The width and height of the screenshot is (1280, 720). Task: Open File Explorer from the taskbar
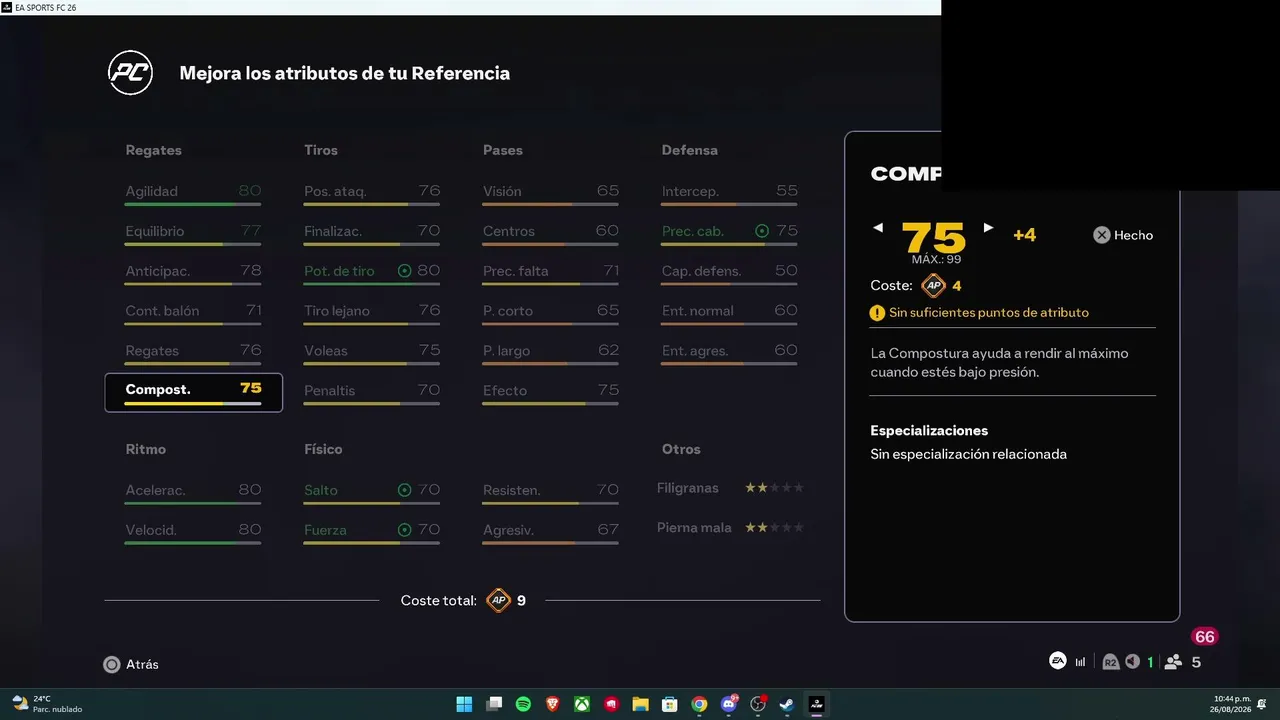coord(641,704)
